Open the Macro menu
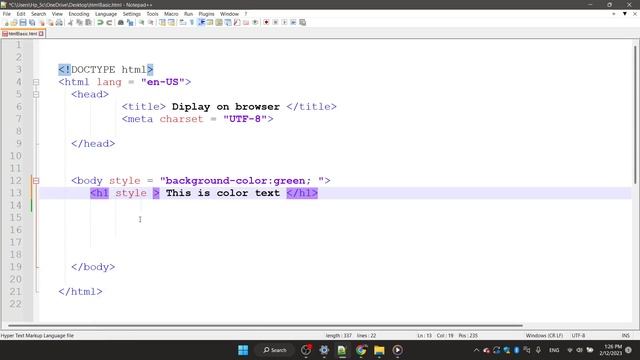The height and width of the screenshot is (360, 640). [171, 14]
